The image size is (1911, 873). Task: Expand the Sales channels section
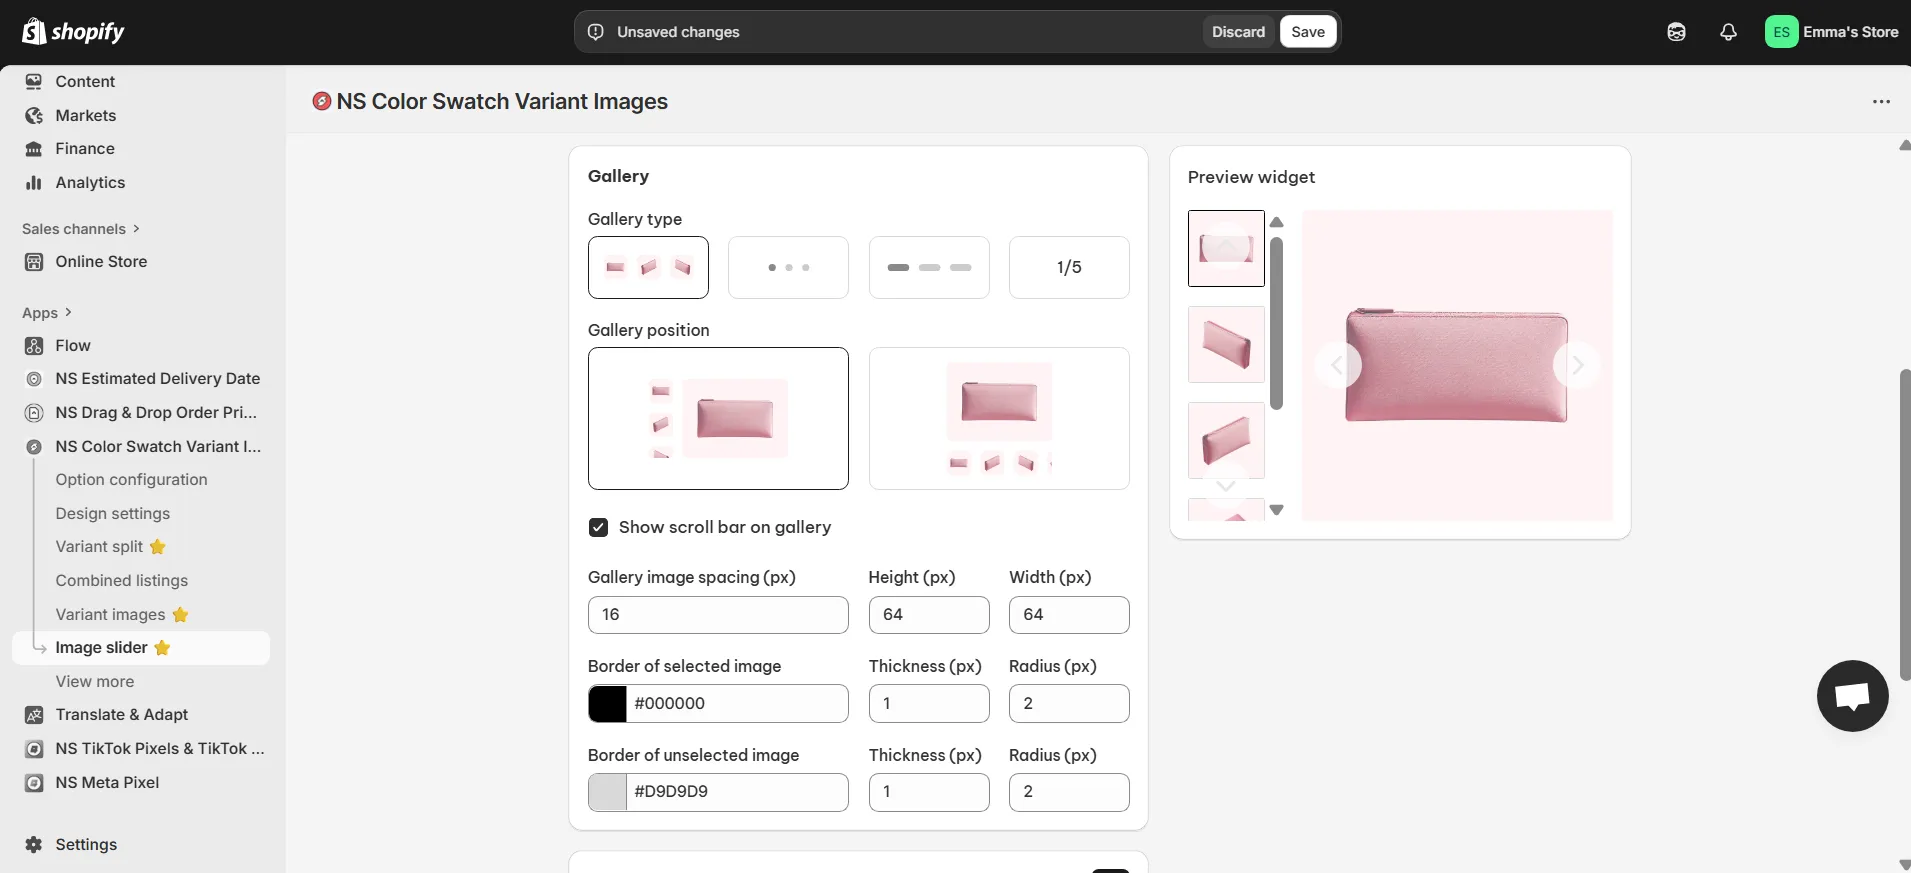[x=80, y=229]
